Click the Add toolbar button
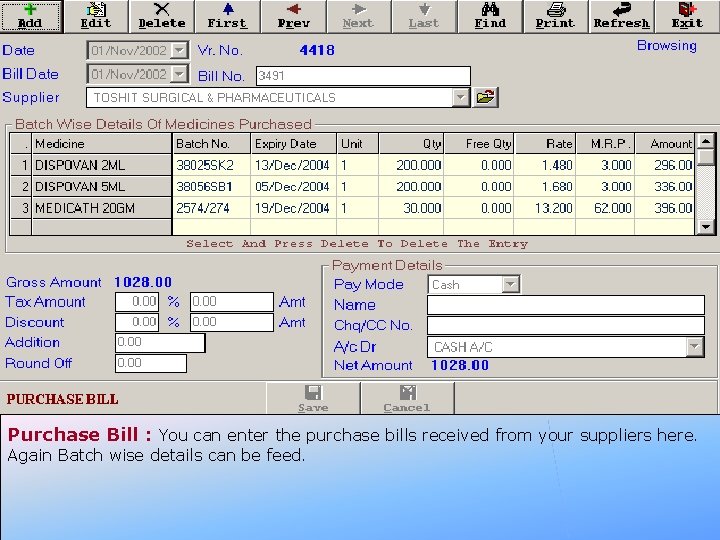Image resolution: width=720 pixels, height=540 pixels. coord(31,17)
